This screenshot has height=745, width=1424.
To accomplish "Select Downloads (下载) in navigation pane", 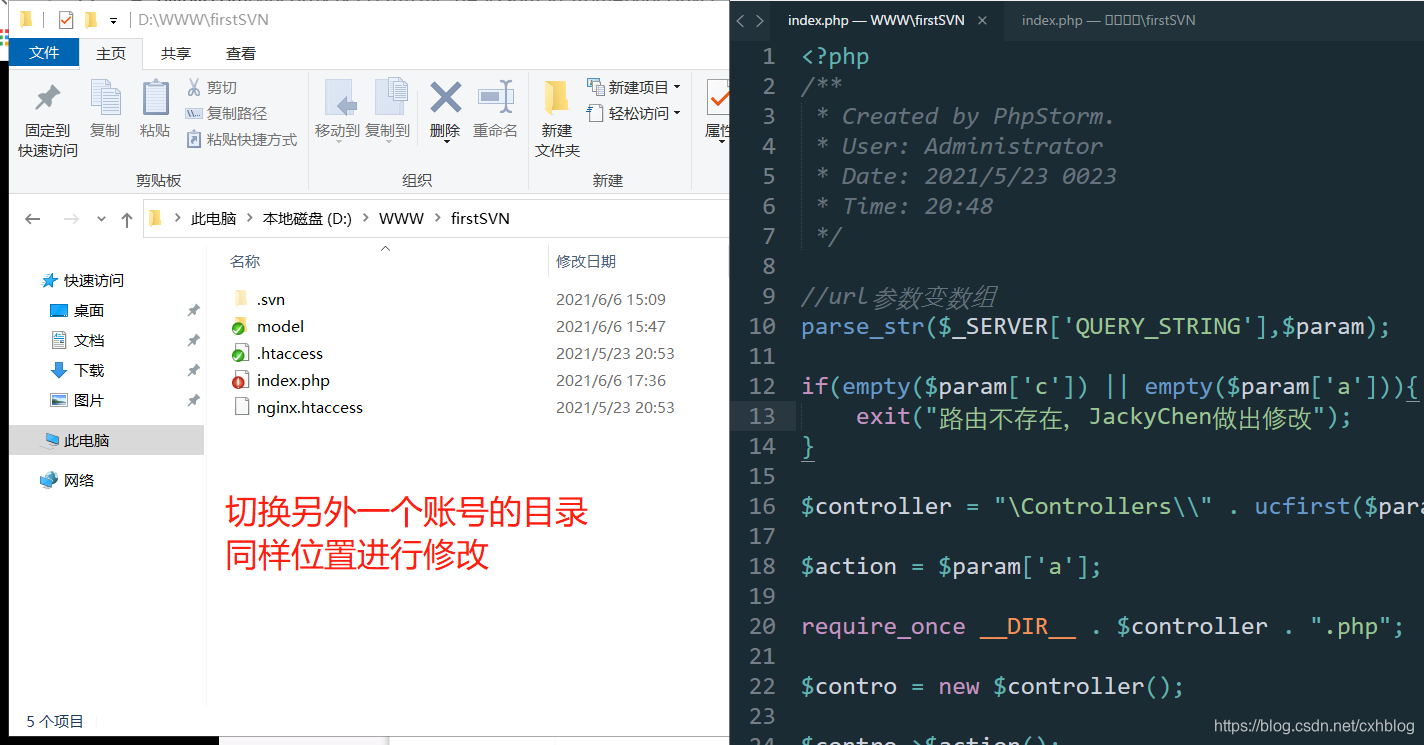I will coord(88,370).
